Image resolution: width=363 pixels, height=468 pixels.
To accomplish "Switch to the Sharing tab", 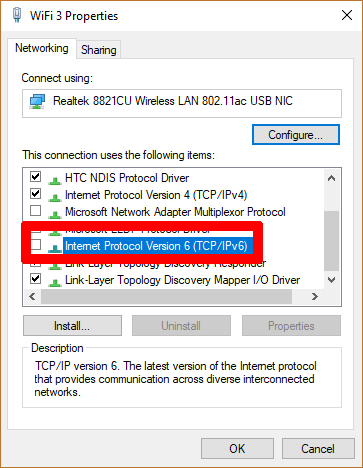I will (x=99, y=50).
